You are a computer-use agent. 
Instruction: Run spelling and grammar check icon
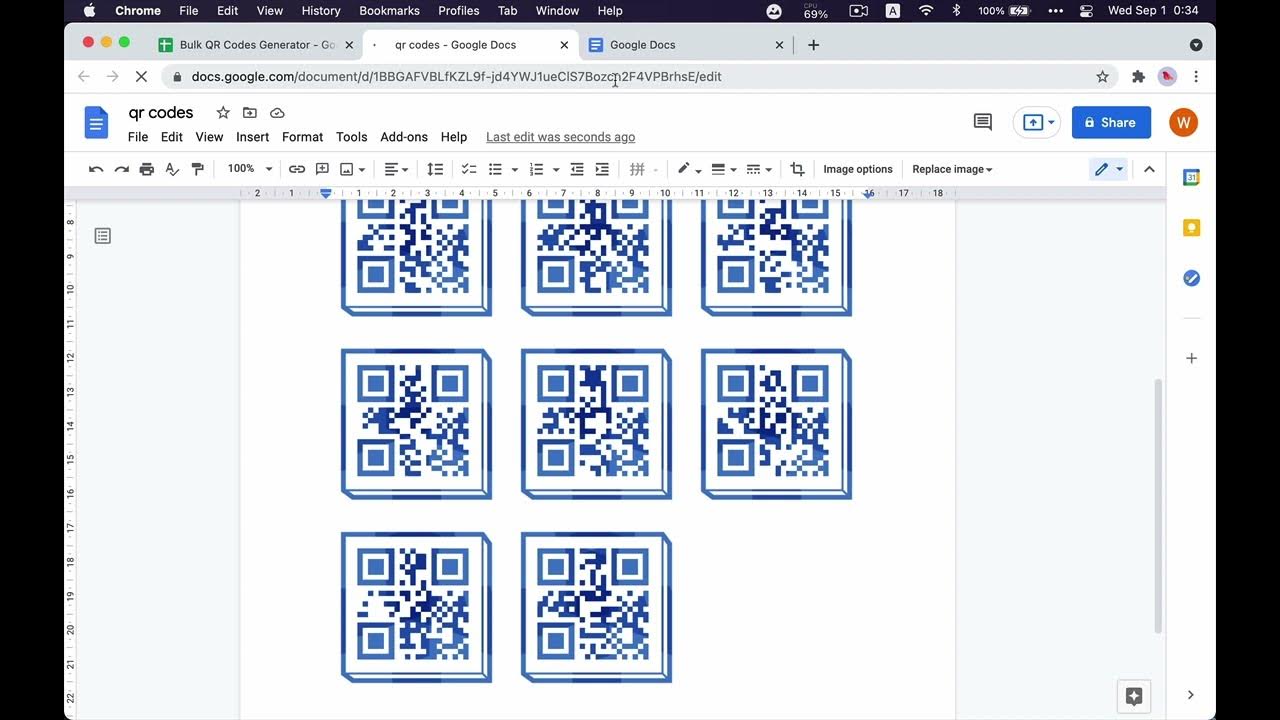click(172, 169)
